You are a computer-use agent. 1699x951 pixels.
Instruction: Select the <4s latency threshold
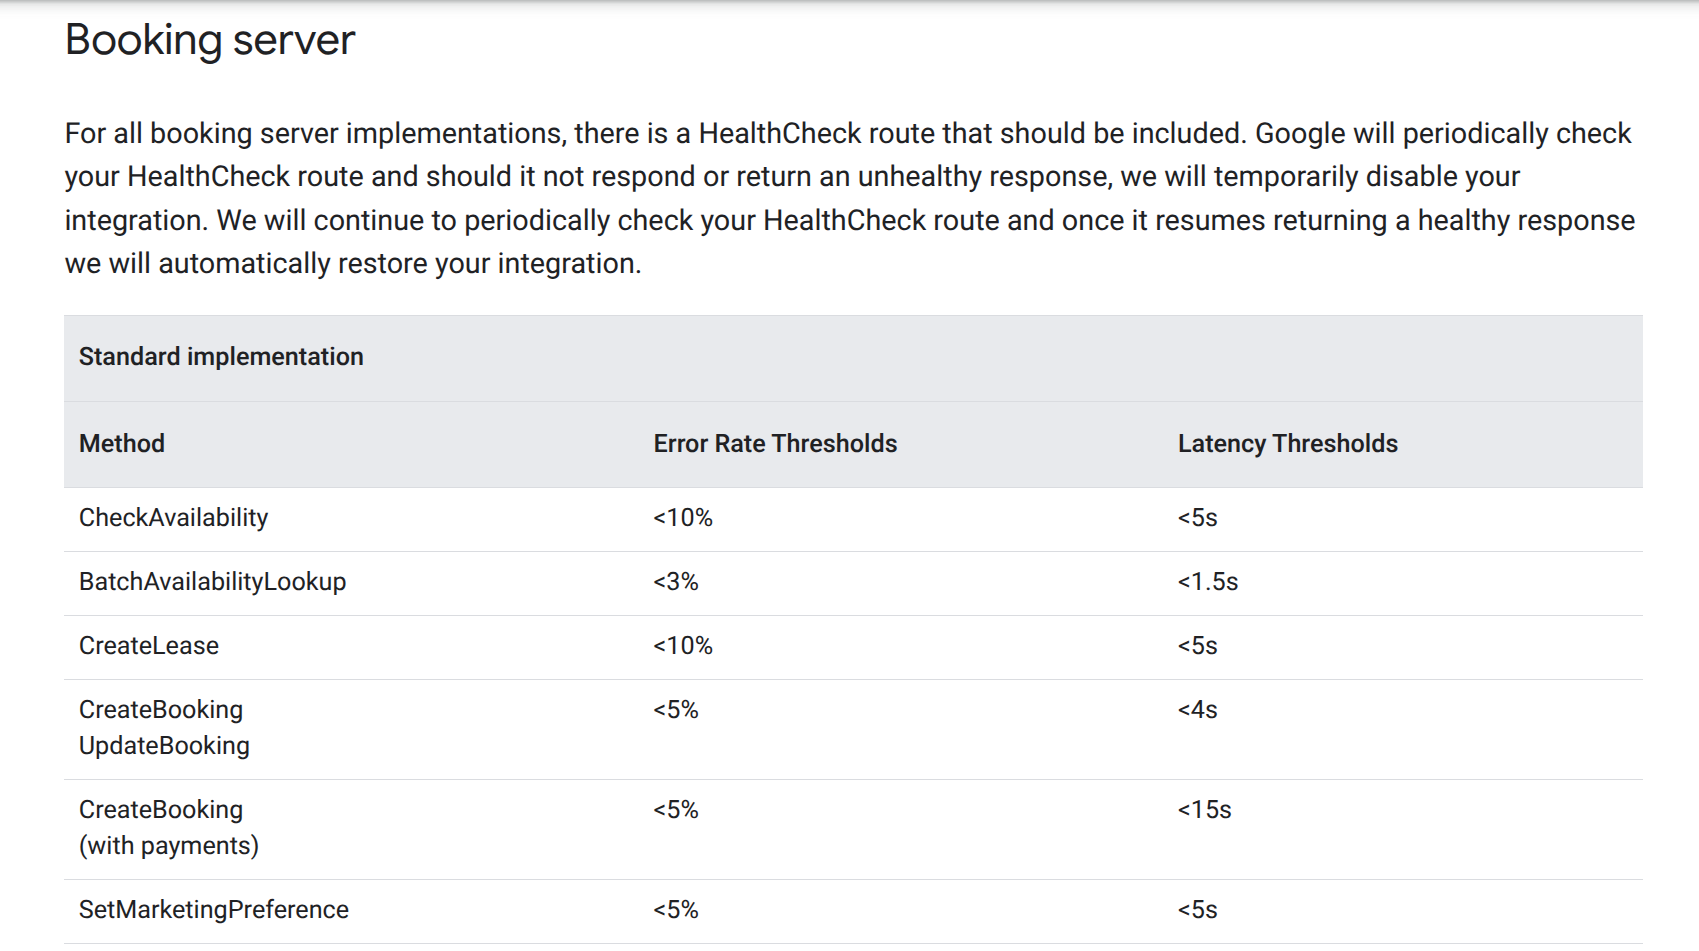click(x=1198, y=710)
